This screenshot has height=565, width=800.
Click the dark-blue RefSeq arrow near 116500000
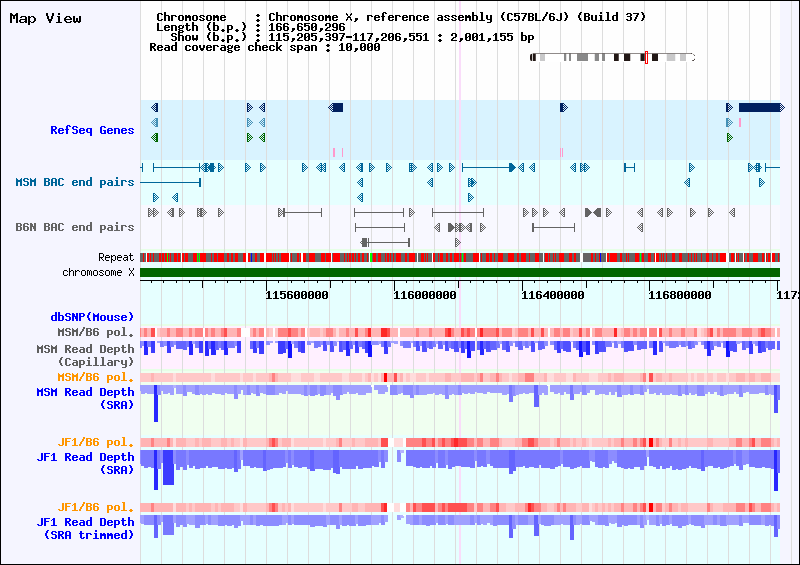pyautogui.click(x=564, y=107)
